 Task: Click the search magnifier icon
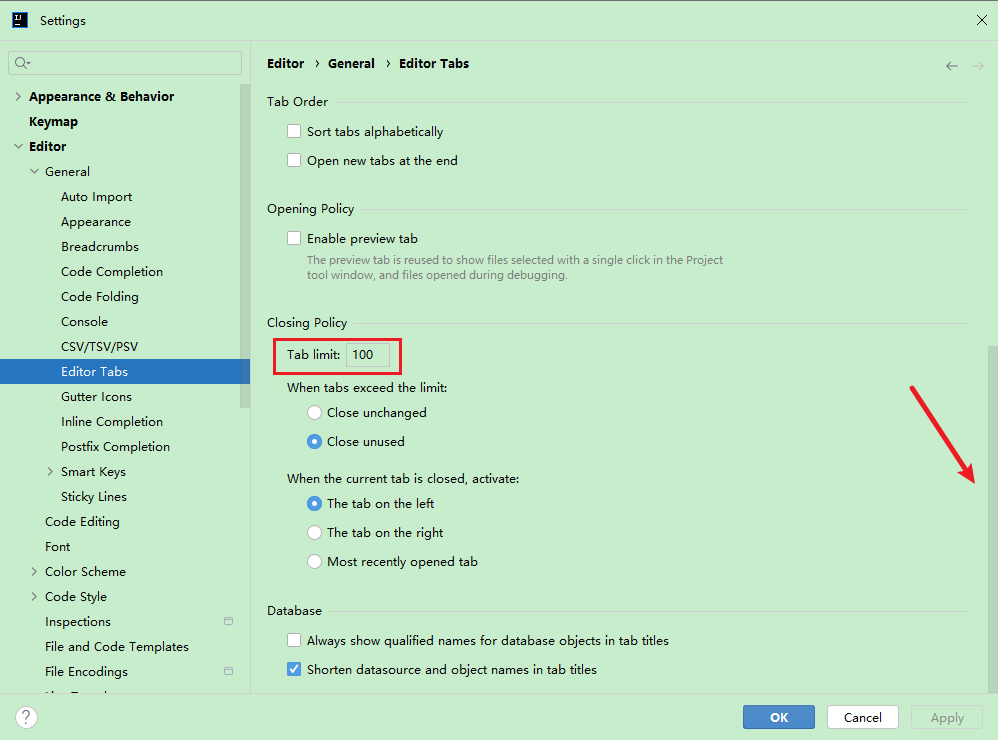[21, 63]
